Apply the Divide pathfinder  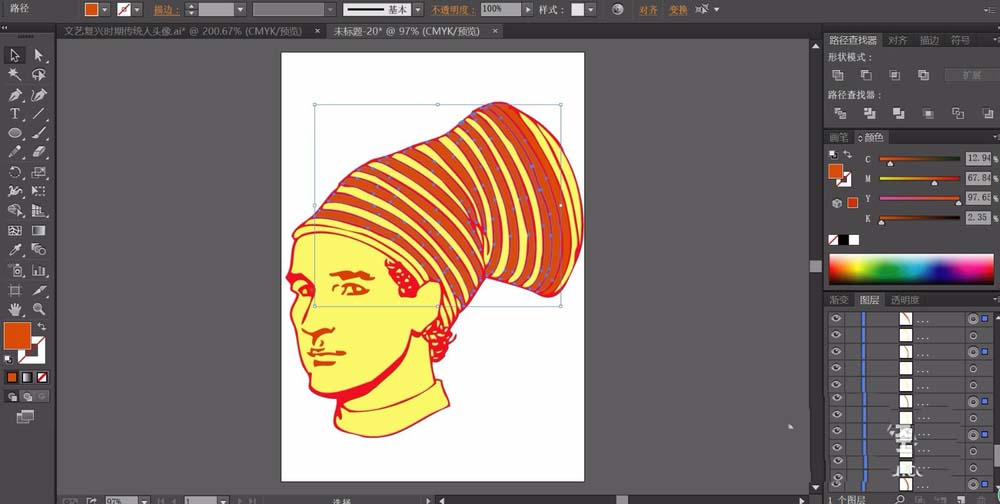pos(840,114)
